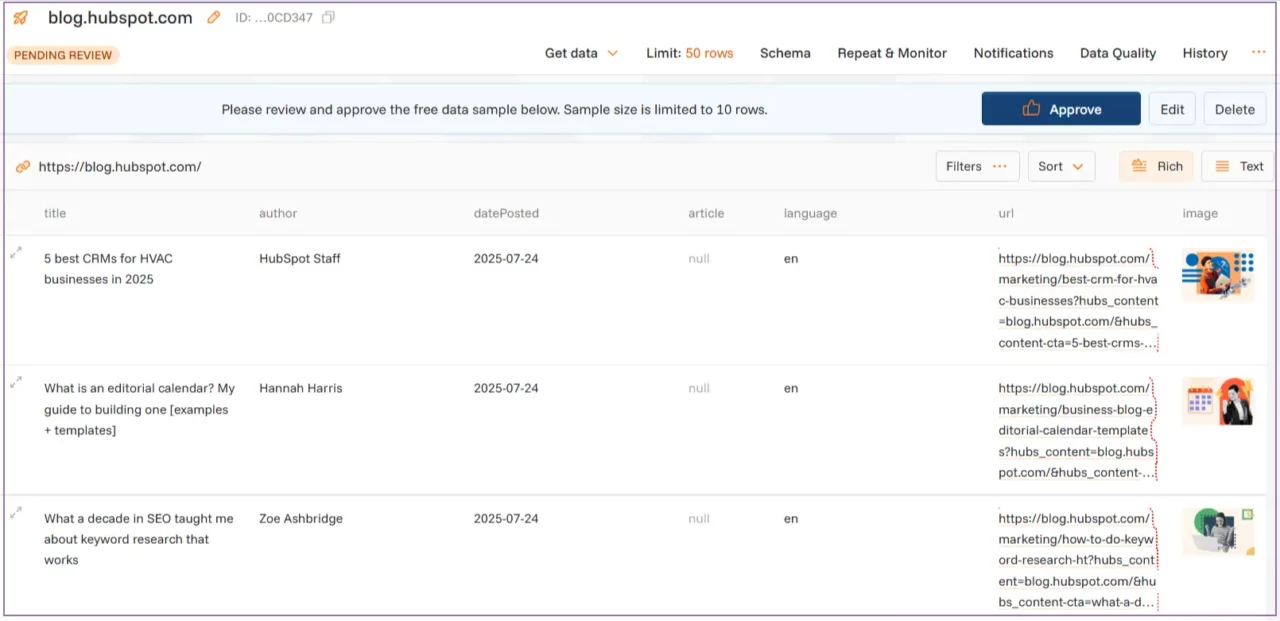Open the Schema tab

click(785, 53)
